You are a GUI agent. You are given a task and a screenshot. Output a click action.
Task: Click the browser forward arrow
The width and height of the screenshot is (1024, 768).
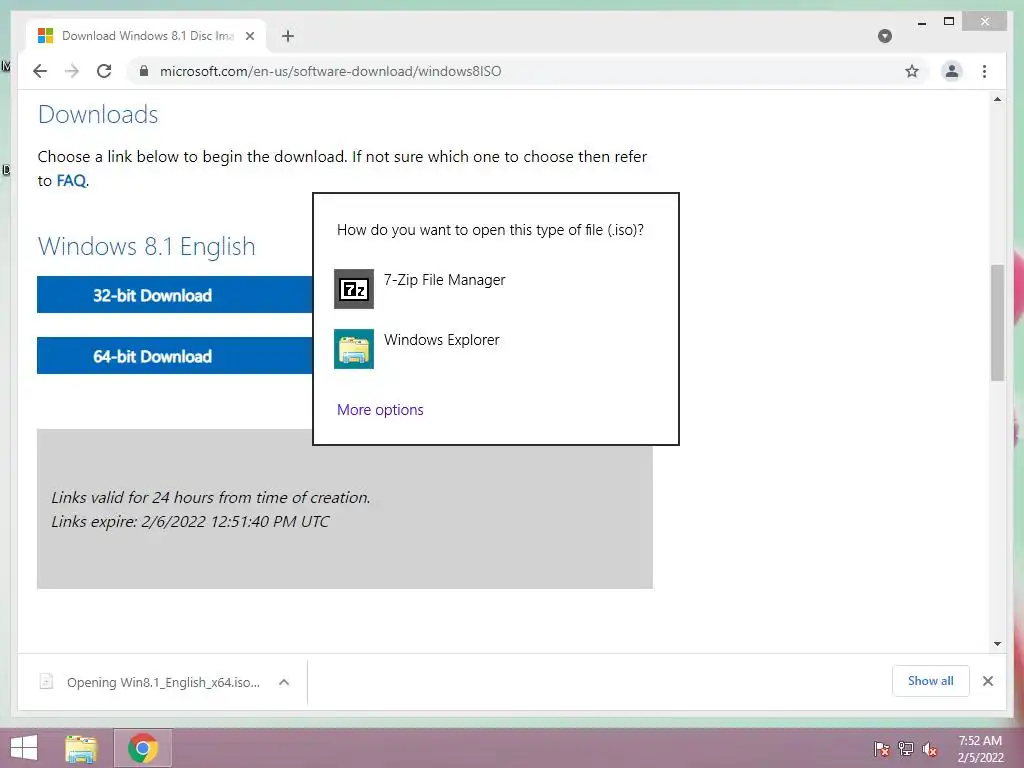(x=72, y=71)
